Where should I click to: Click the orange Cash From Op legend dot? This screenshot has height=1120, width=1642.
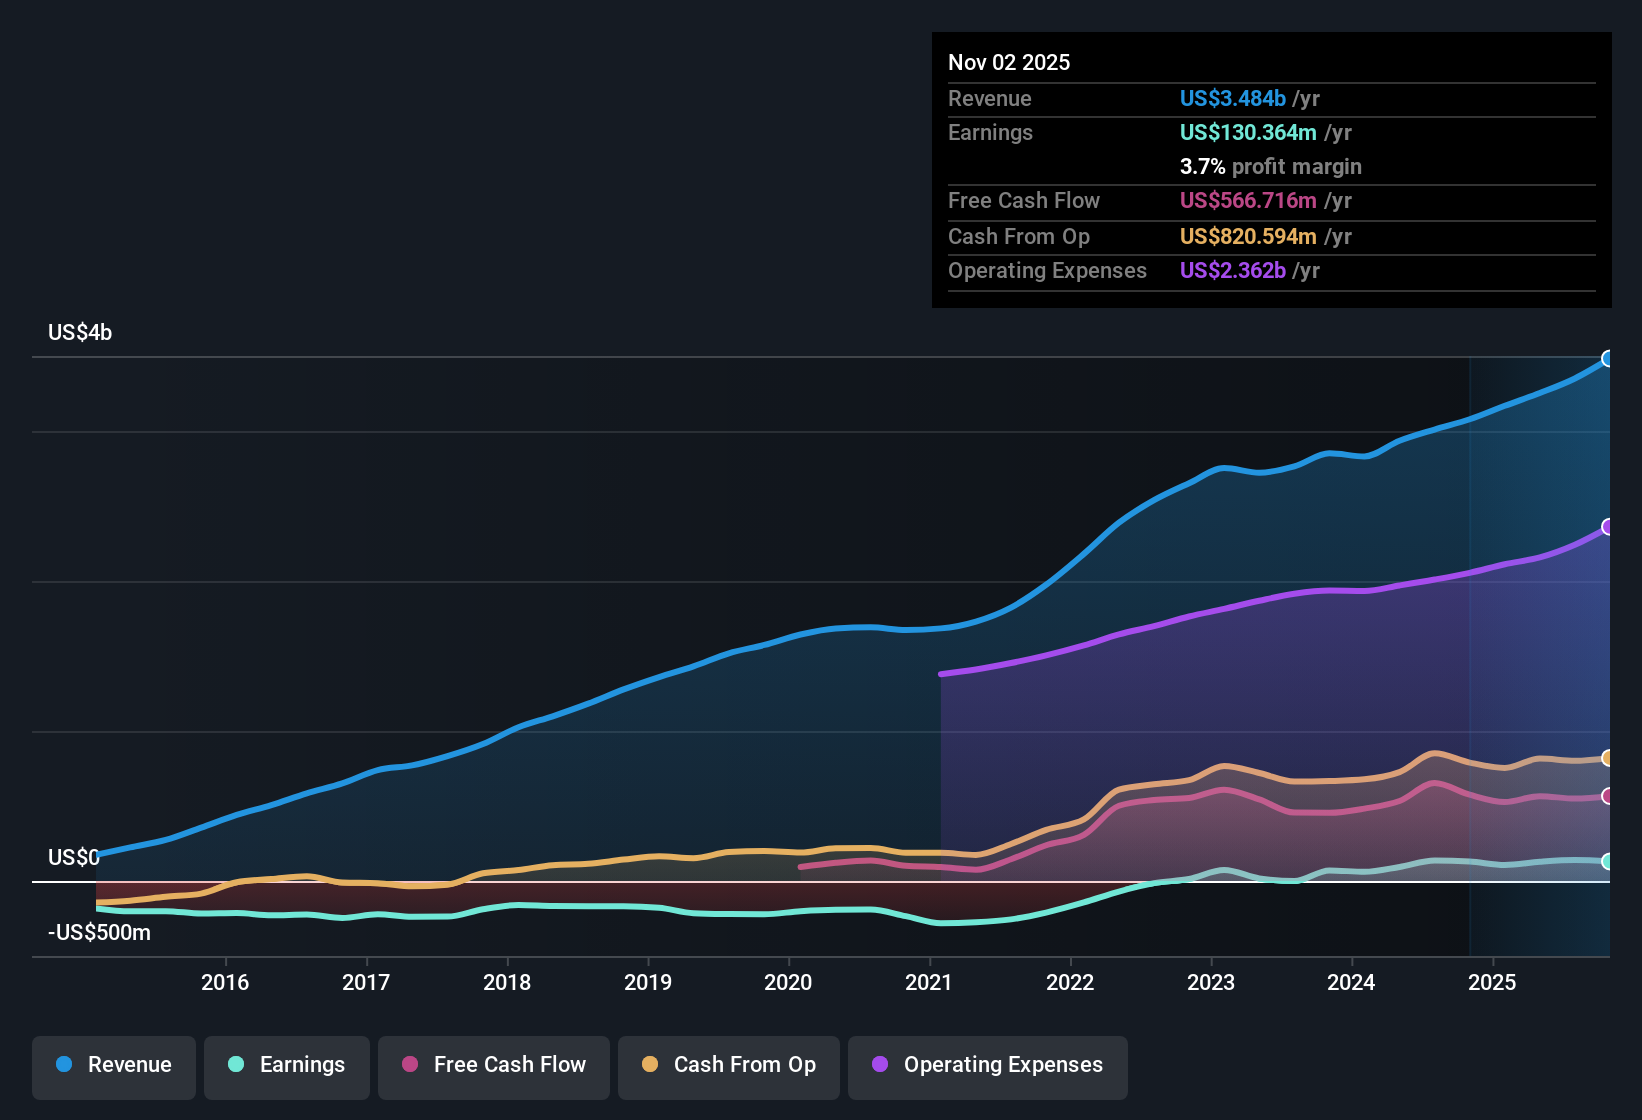pyautogui.click(x=650, y=1065)
